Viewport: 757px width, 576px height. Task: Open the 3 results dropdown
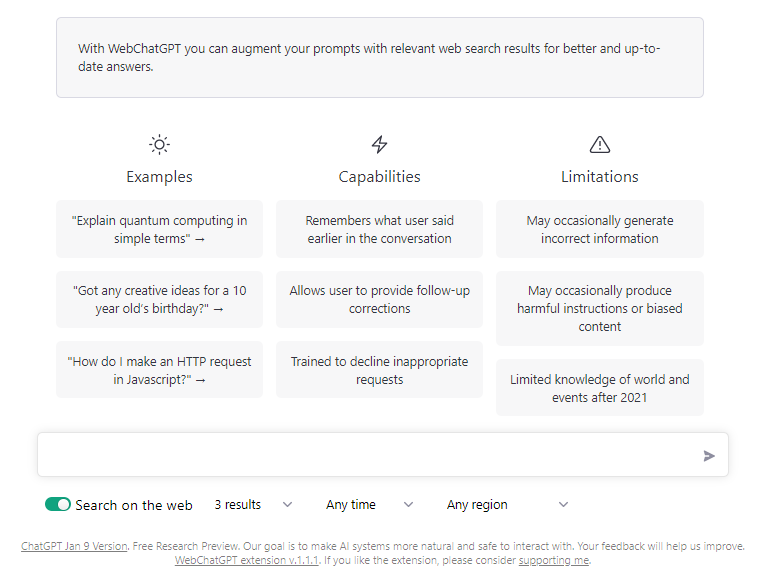coord(254,505)
